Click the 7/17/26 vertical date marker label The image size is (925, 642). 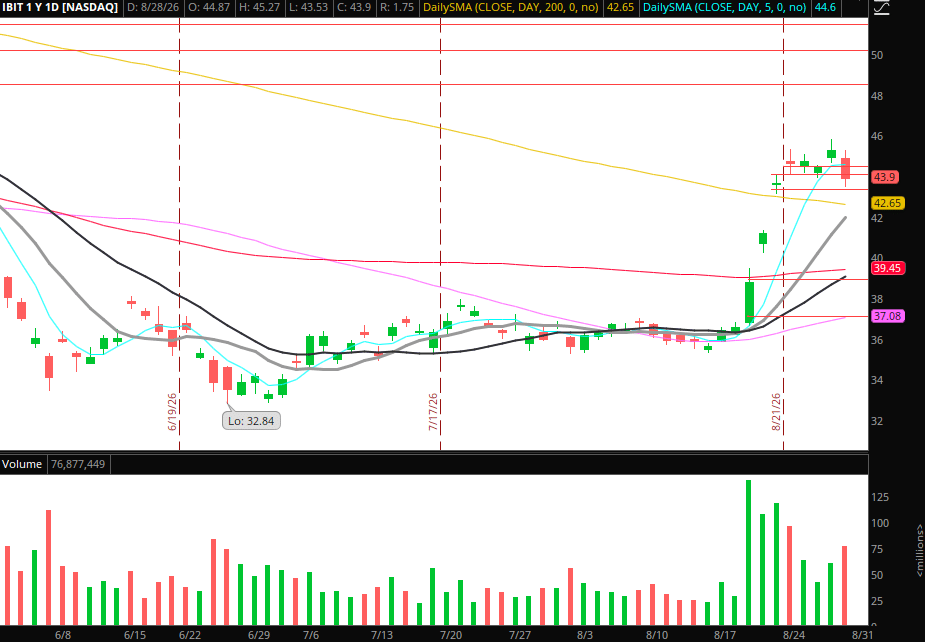[x=434, y=412]
